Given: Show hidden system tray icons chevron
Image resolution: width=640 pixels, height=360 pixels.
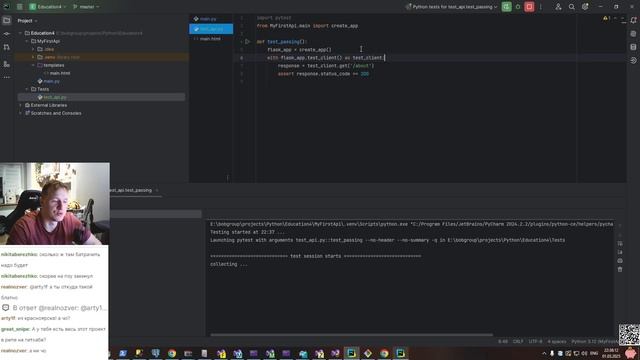Looking at the screenshot, I should coord(544,353).
